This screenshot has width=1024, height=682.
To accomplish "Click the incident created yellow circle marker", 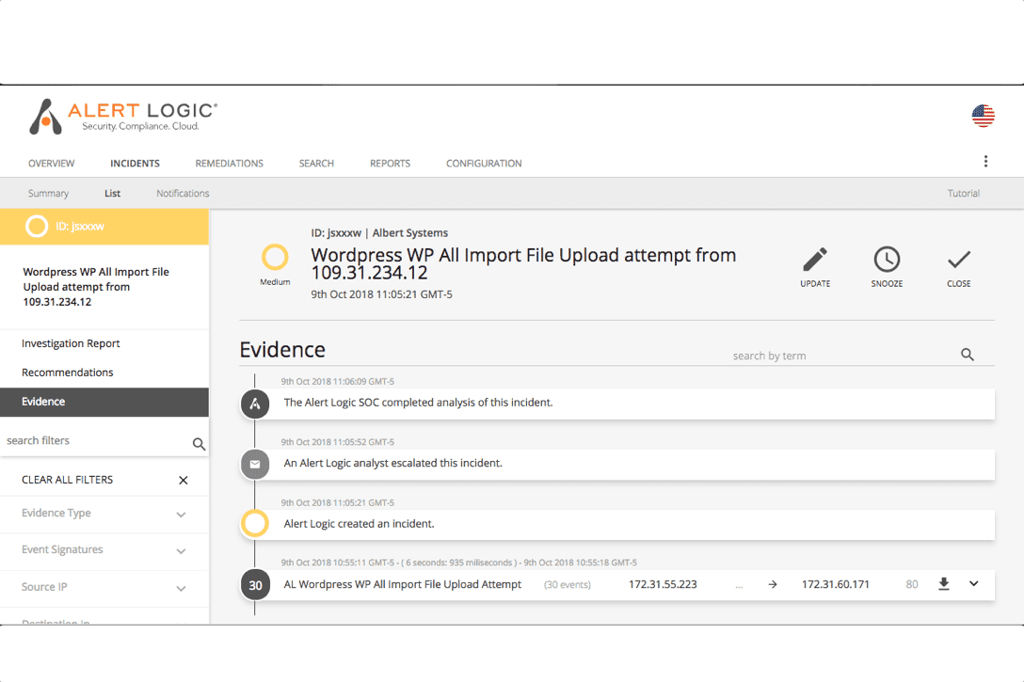I will point(255,523).
